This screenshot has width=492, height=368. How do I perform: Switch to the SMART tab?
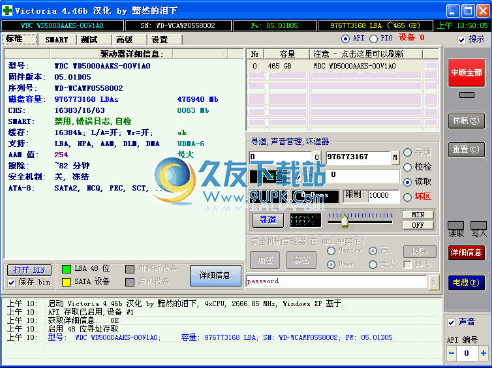[x=57, y=40]
